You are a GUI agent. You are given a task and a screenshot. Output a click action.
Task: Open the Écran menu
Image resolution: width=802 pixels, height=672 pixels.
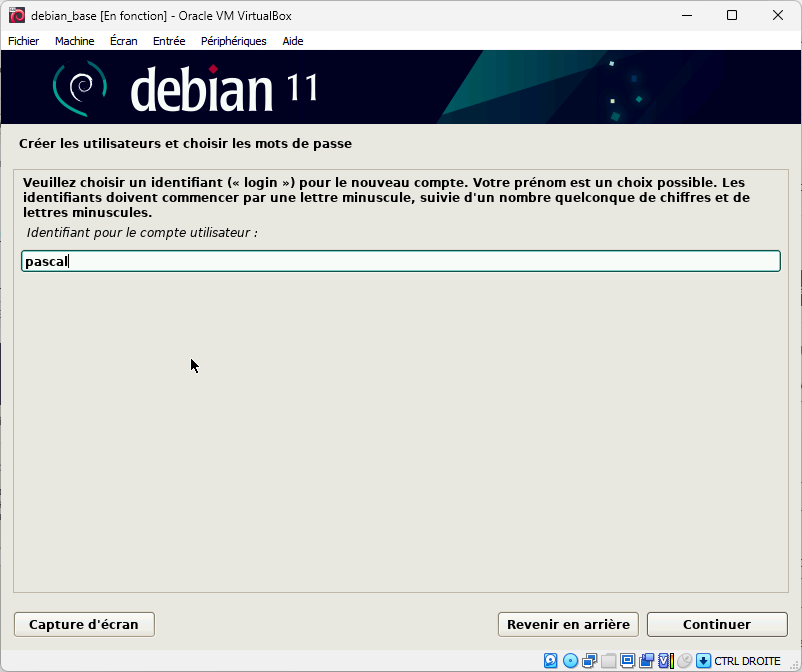124,41
